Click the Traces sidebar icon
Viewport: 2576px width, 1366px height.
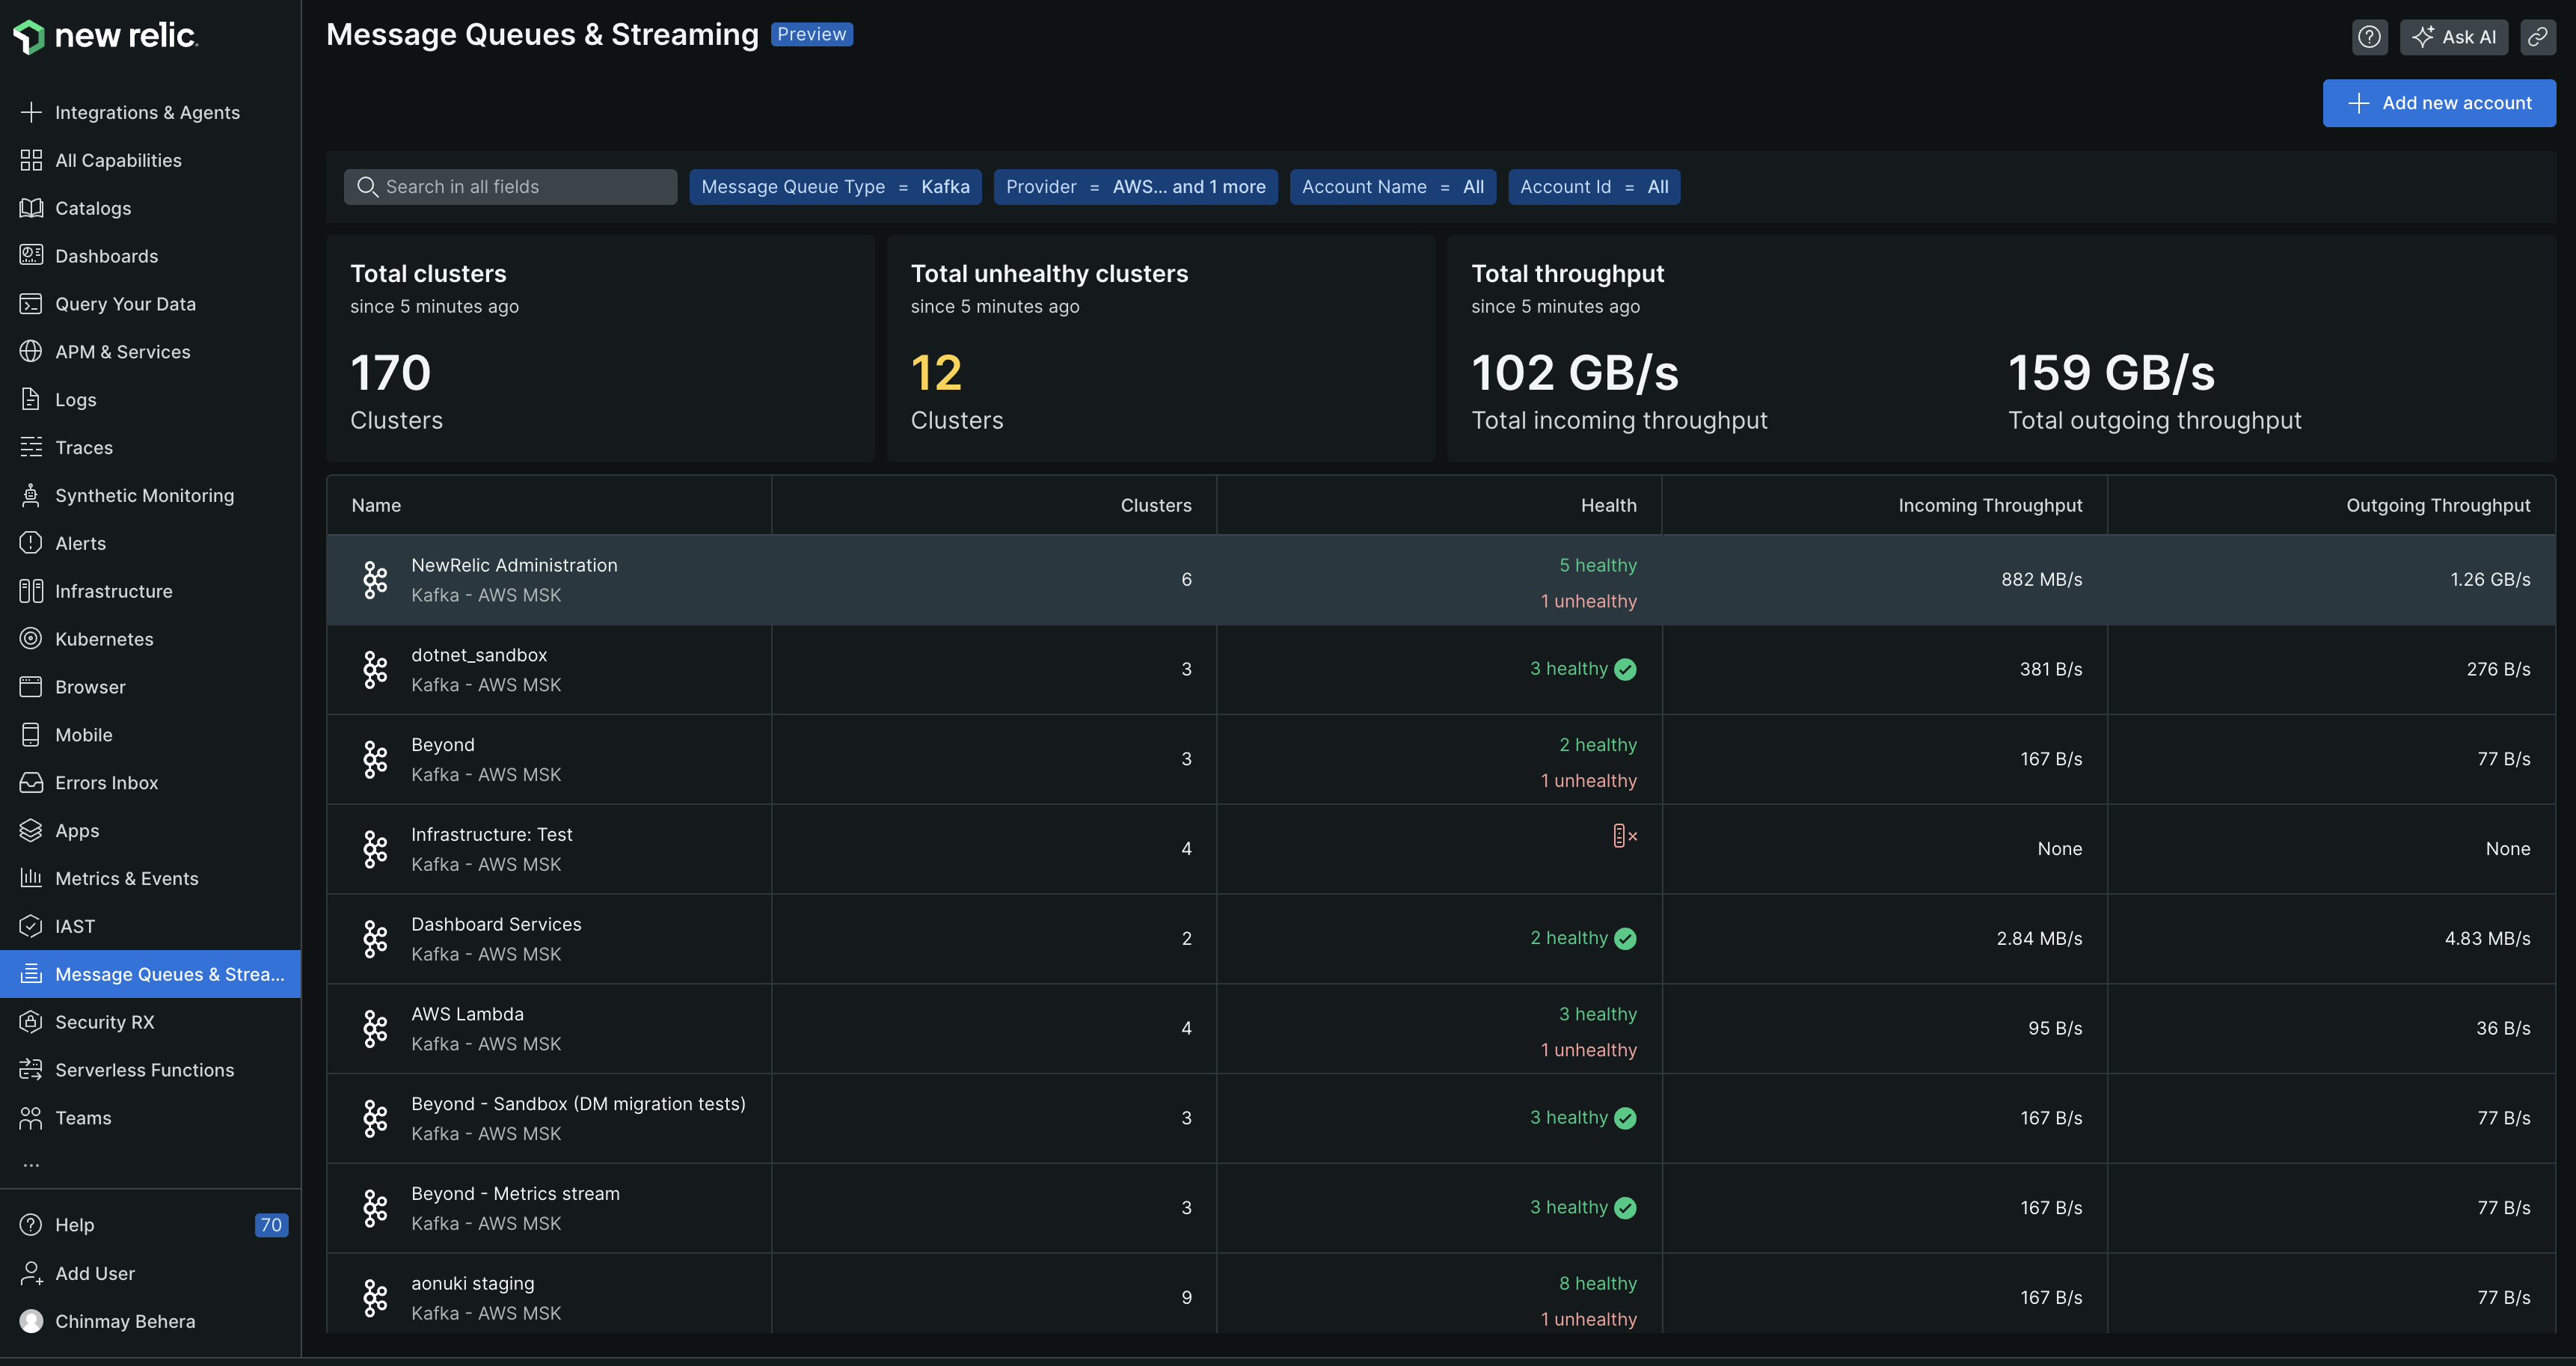click(31, 447)
